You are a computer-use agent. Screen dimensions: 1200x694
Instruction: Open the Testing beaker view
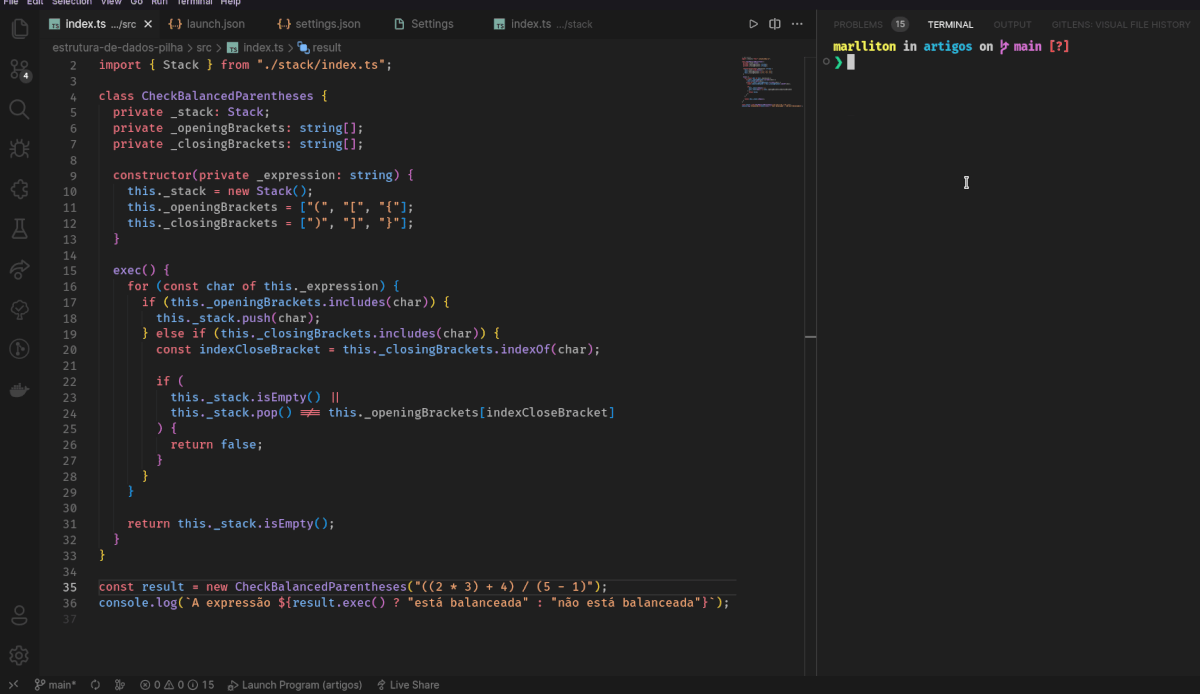click(19, 229)
